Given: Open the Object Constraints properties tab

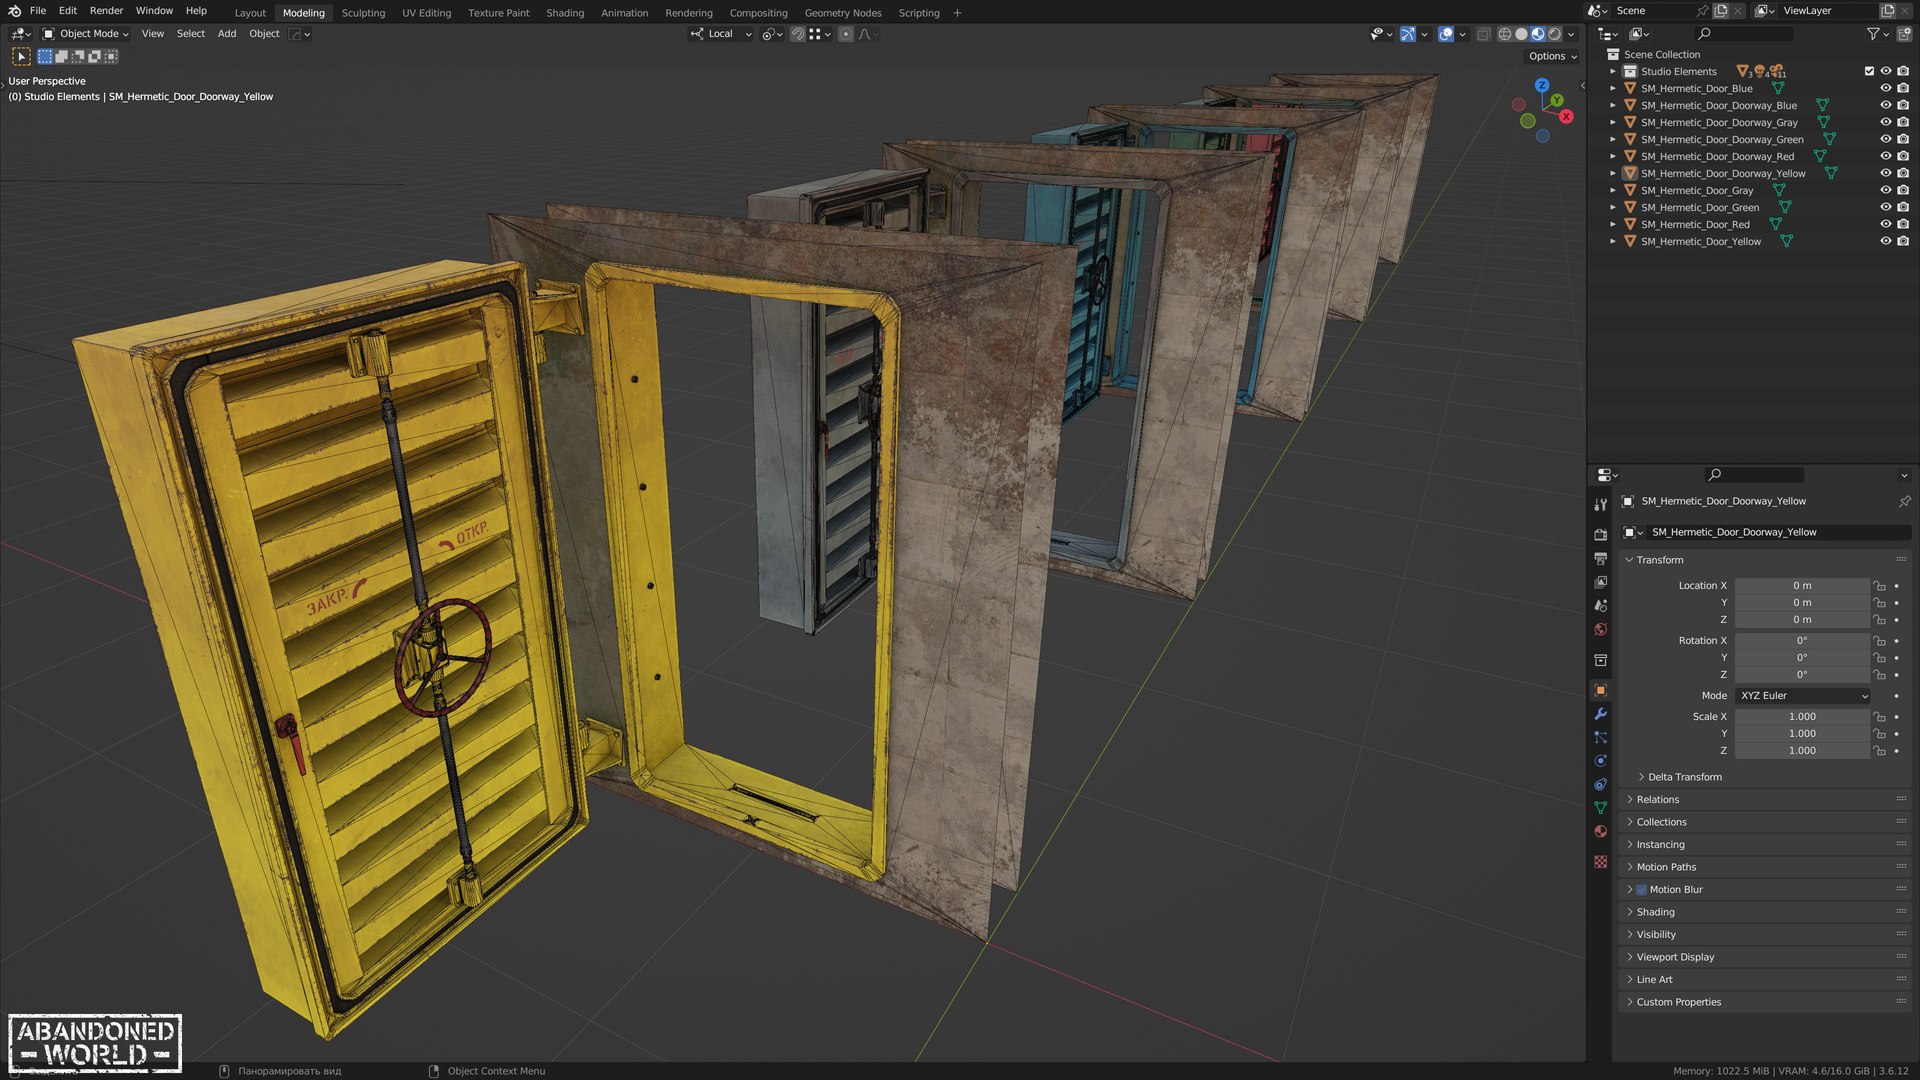Looking at the screenshot, I should click(x=1600, y=785).
